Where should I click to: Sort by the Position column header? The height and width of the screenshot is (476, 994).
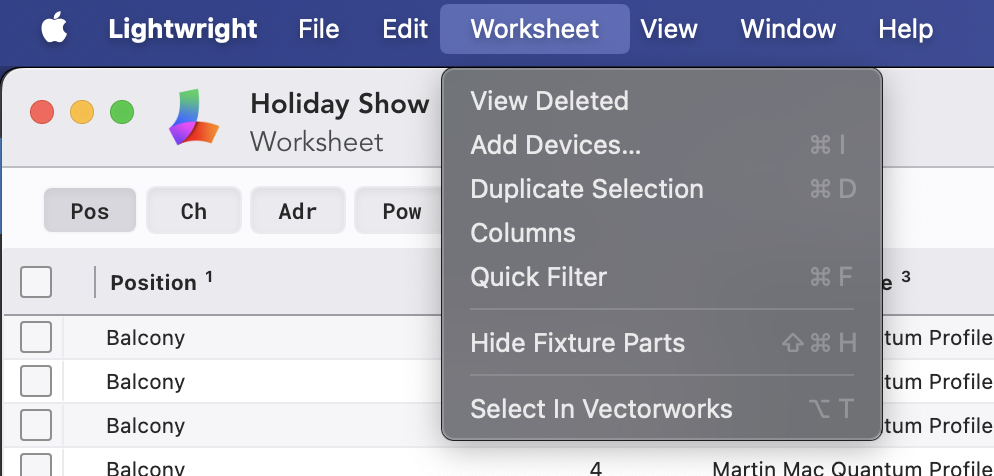pyautogui.click(x=153, y=283)
